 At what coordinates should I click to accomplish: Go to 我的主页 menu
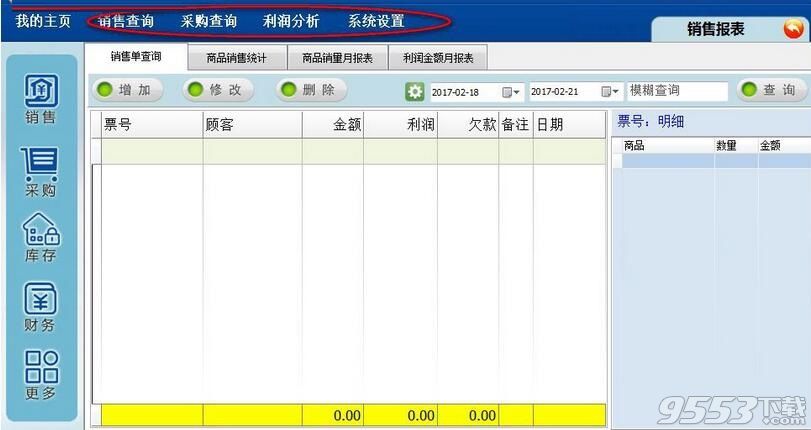[x=43, y=21]
